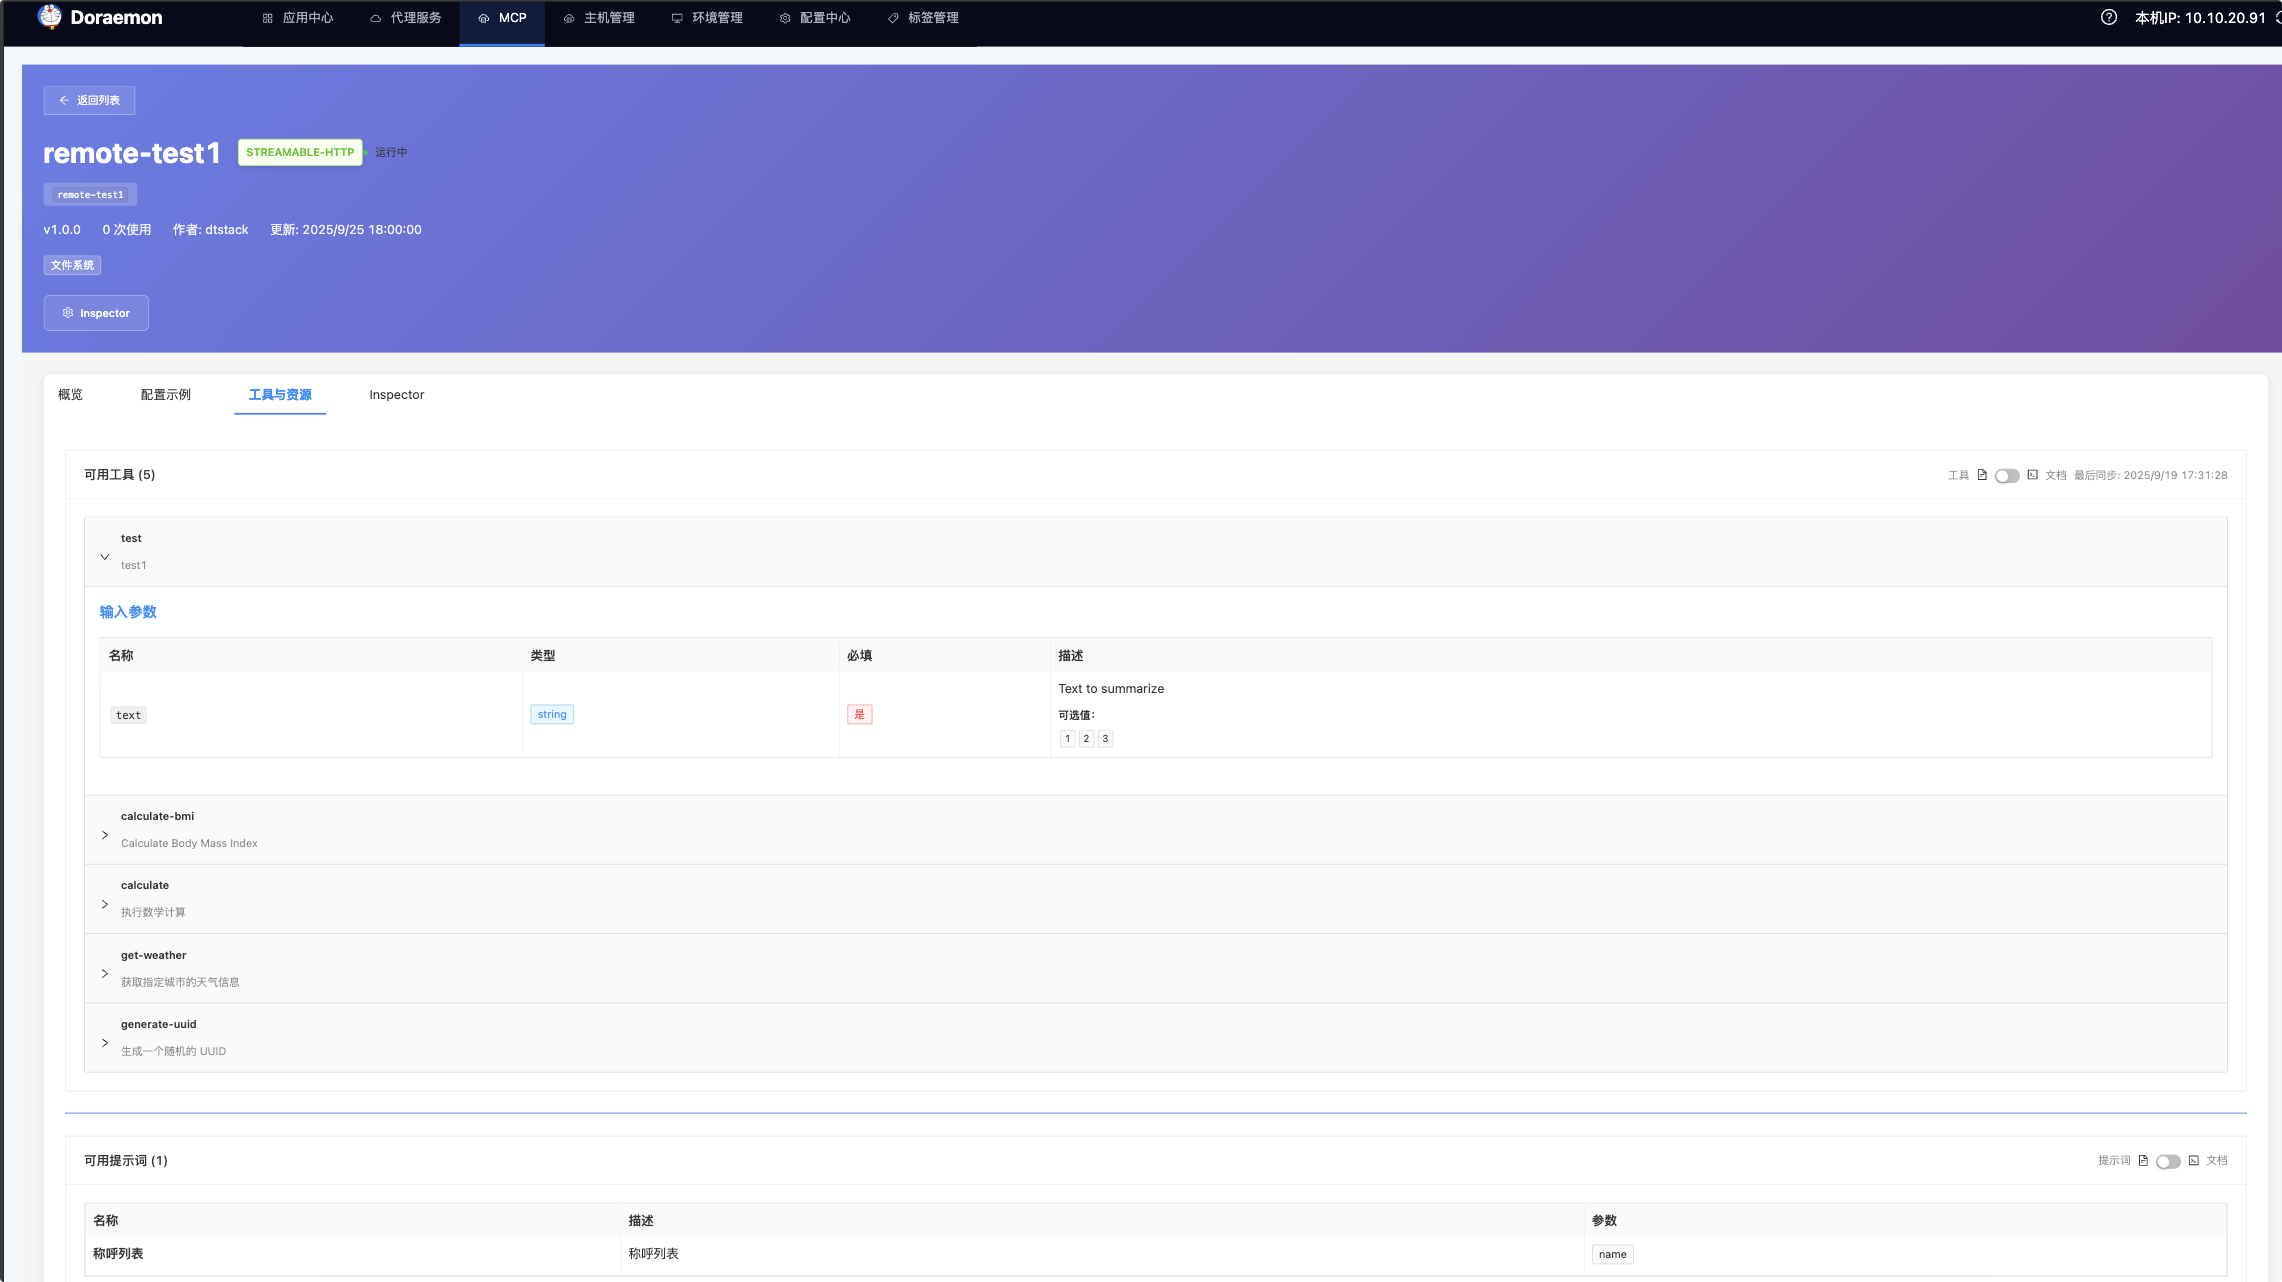This screenshot has height=1282, width=2282.
Task: Click the help question mark icon
Action: point(2108,17)
